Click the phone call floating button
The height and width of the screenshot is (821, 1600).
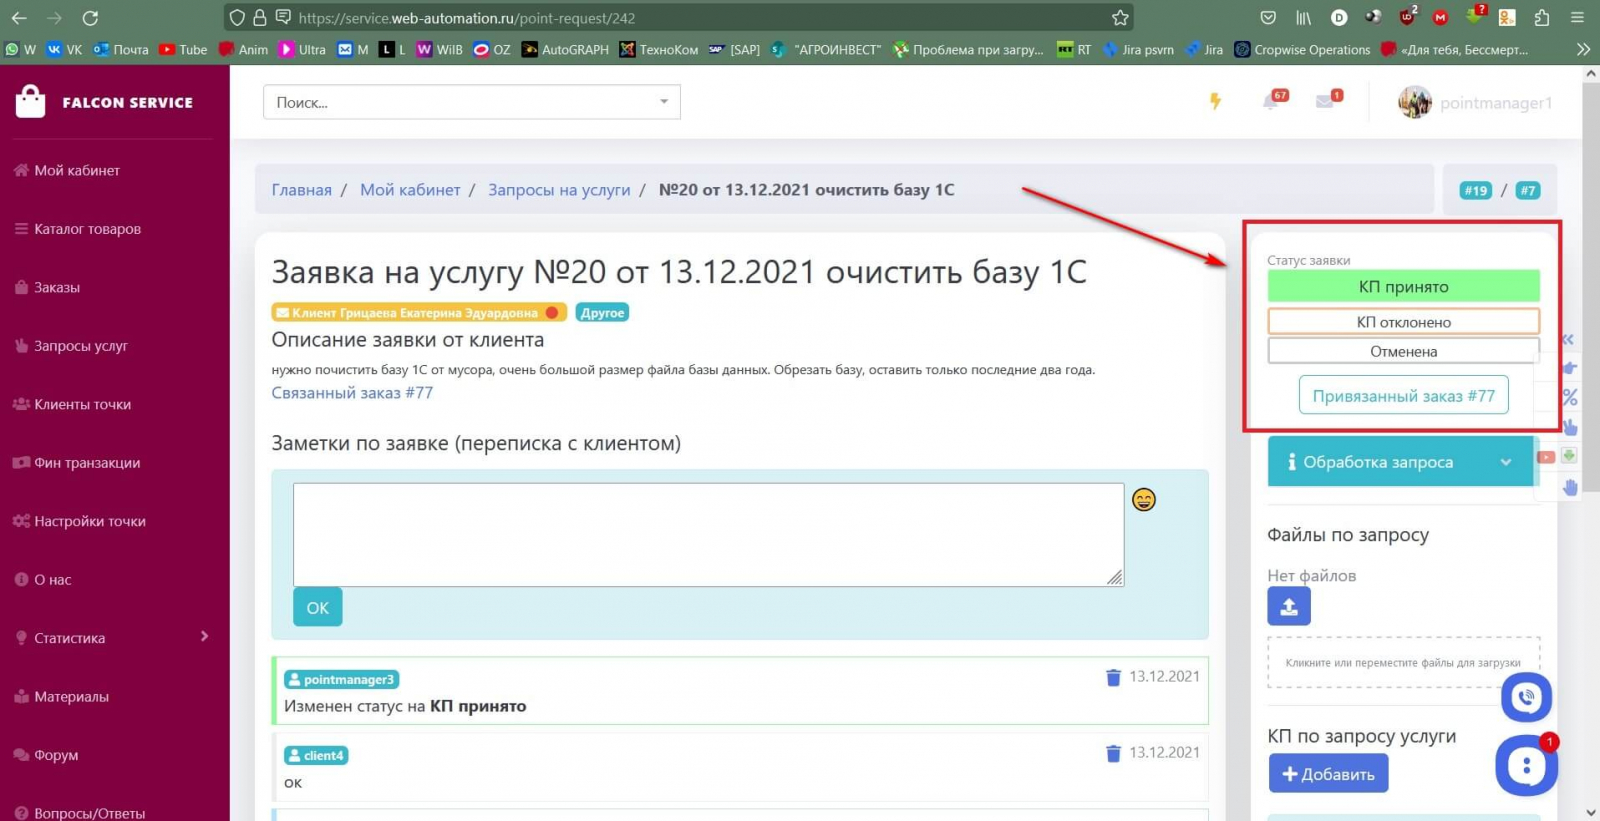(1526, 697)
